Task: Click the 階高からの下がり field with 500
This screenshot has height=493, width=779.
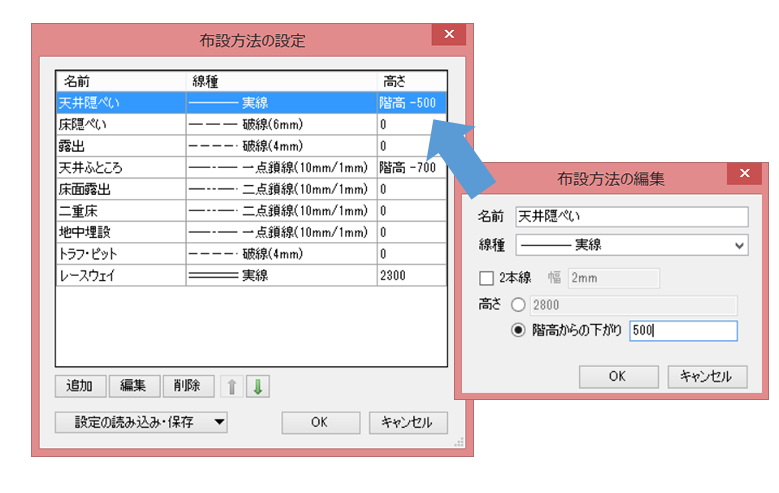Action: (x=683, y=330)
